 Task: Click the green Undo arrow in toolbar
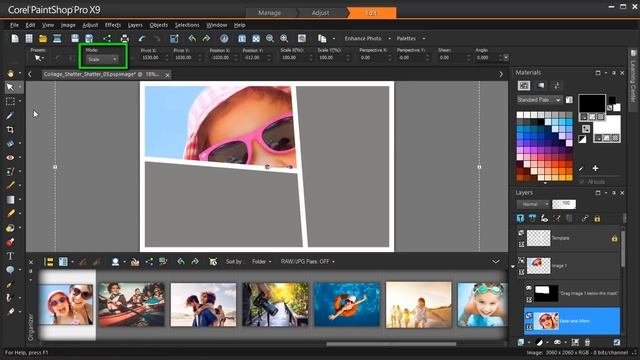click(x=192, y=38)
